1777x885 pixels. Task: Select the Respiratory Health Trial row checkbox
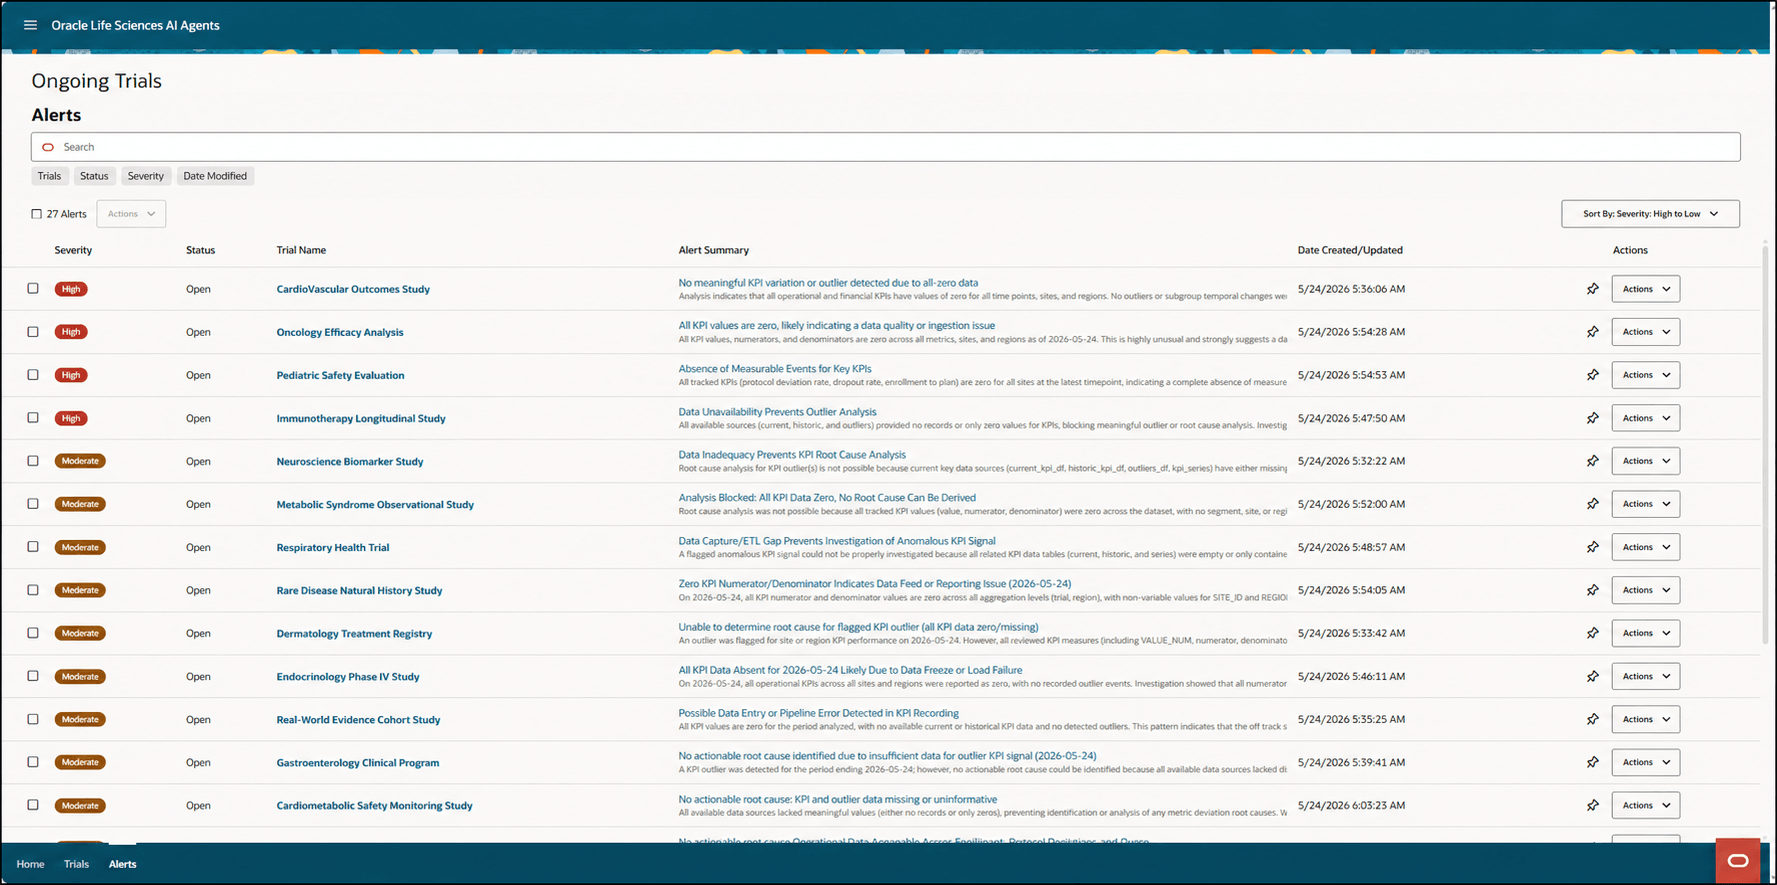pos(33,547)
